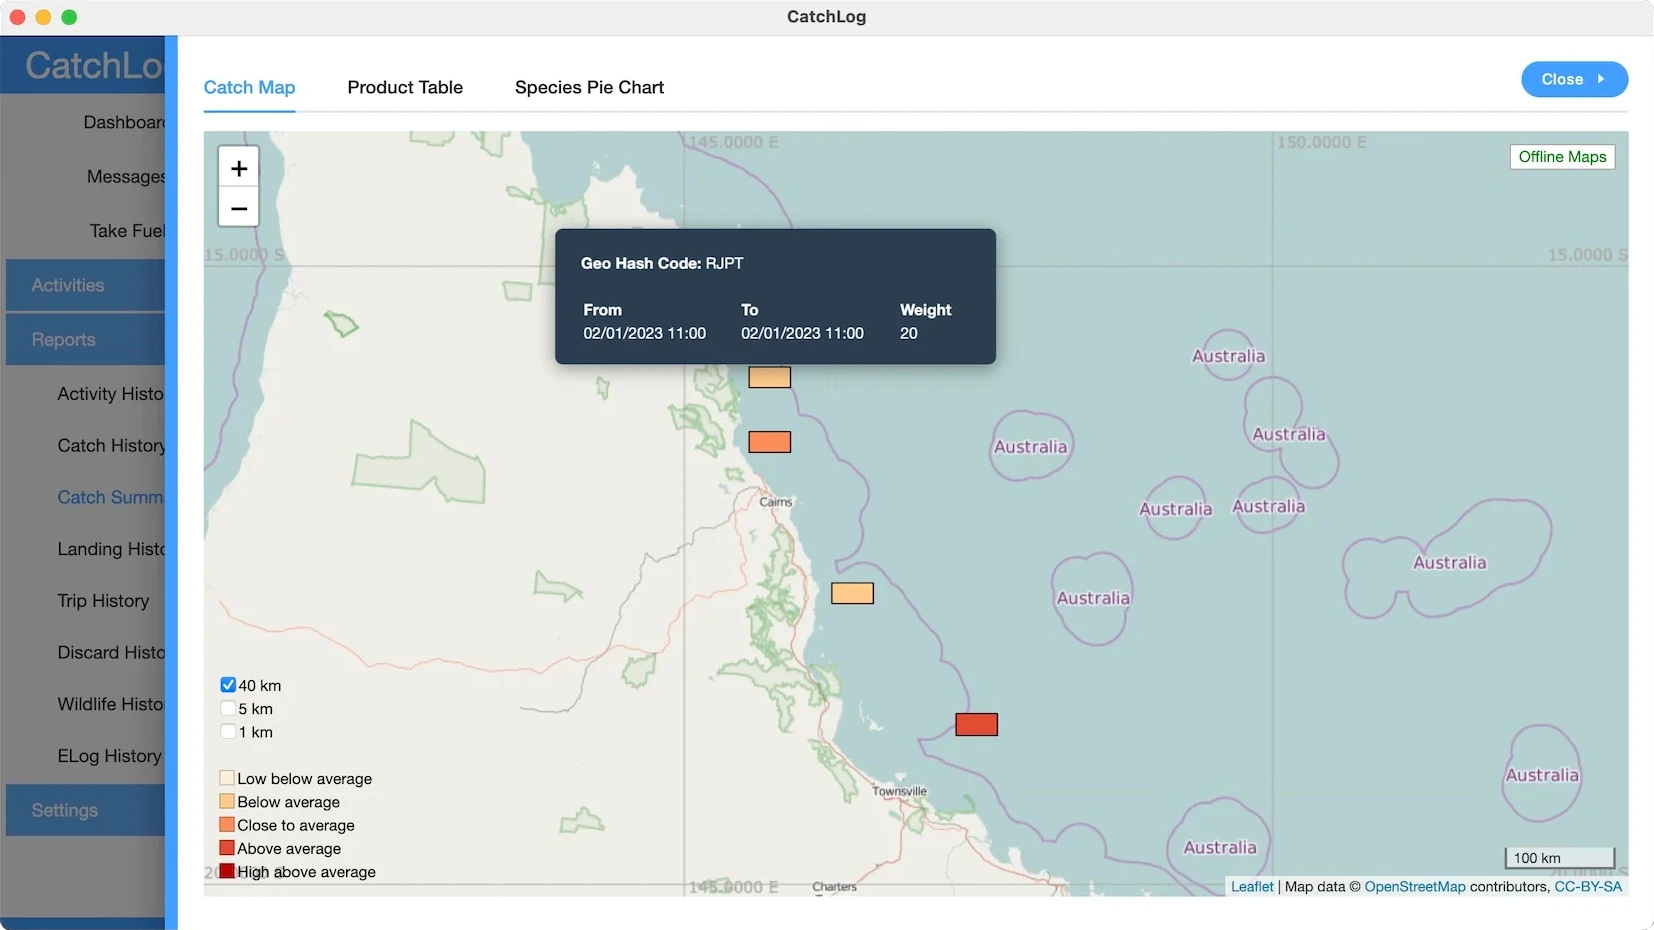
Task: Select the Catch Map tab
Action: point(249,87)
